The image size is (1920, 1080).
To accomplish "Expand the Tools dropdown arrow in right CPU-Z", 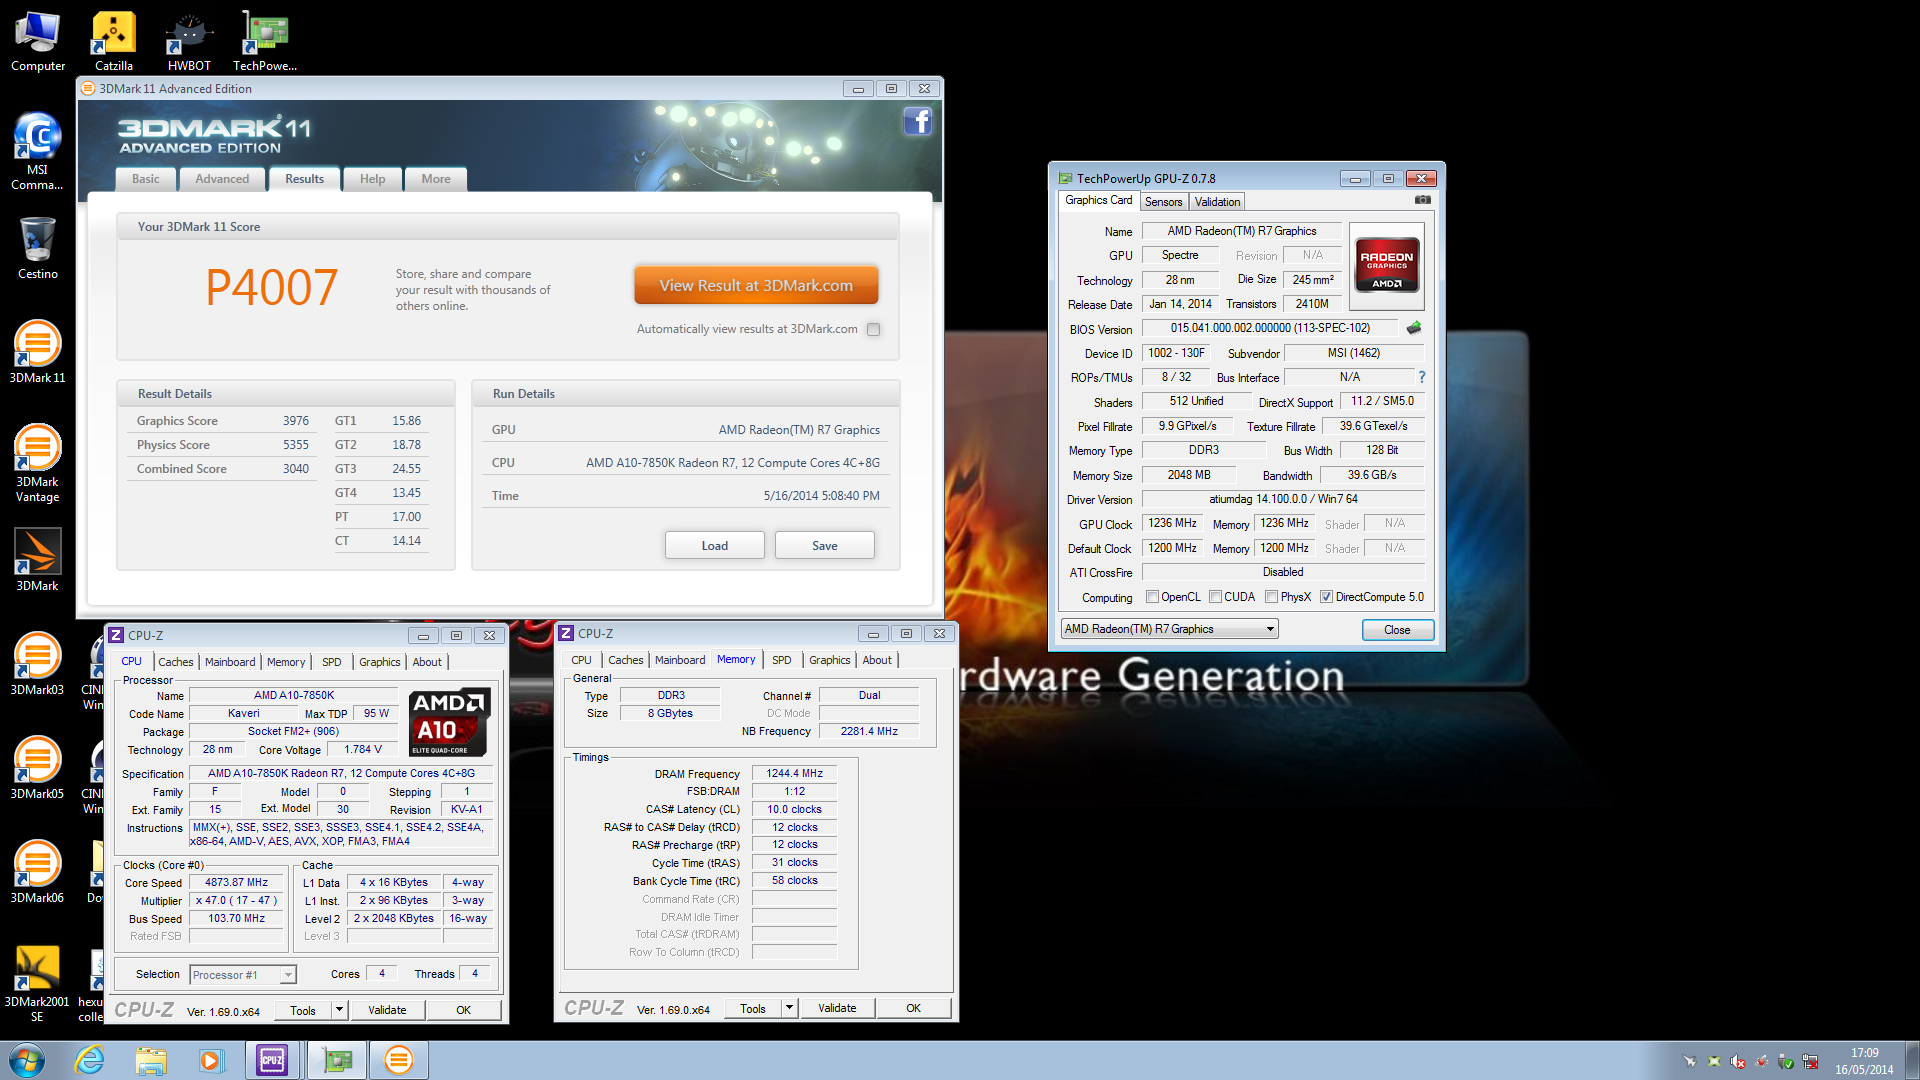I will click(x=789, y=1008).
